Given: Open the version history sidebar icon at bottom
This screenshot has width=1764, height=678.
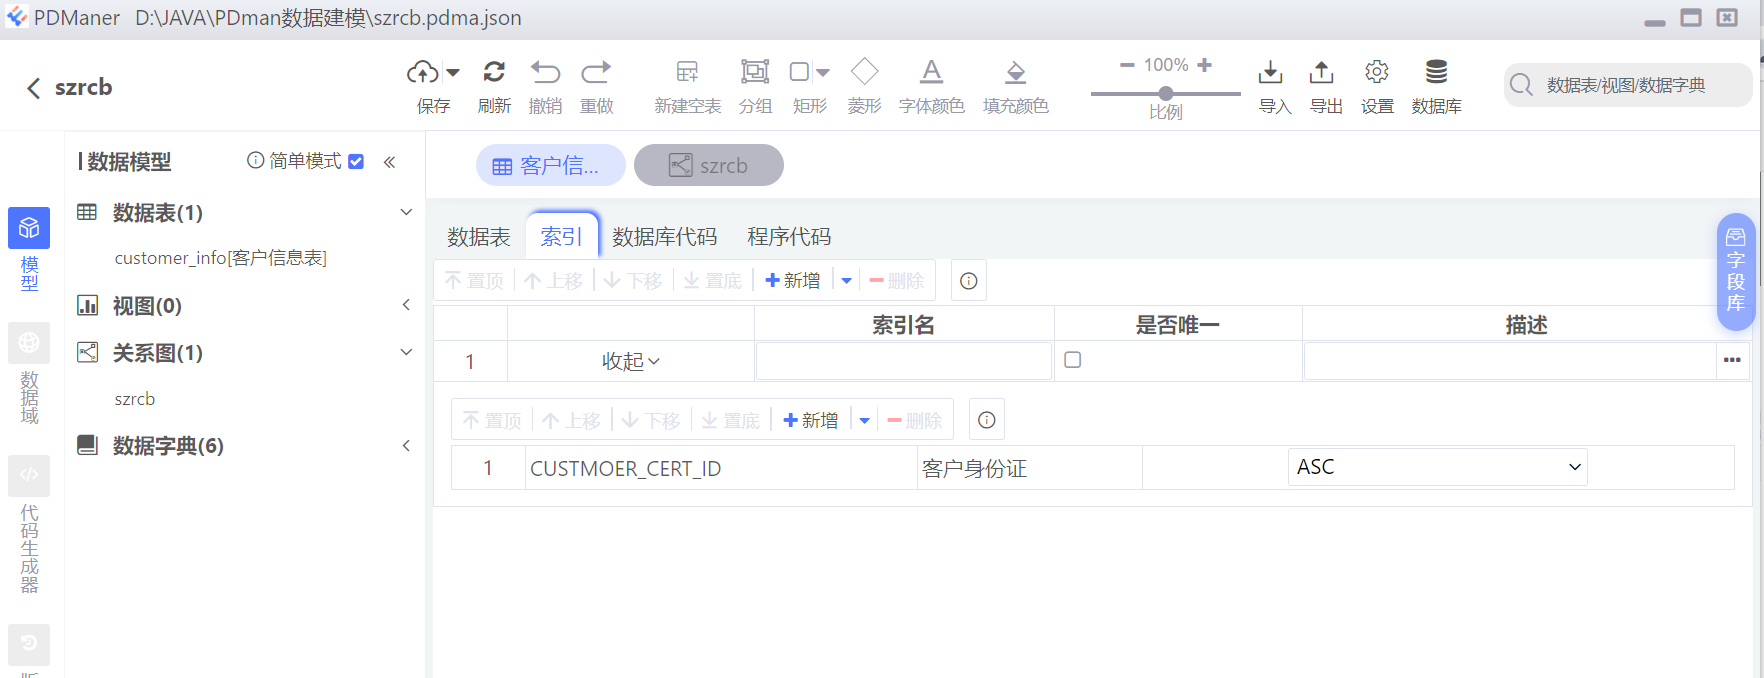Looking at the screenshot, I should (x=29, y=644).
